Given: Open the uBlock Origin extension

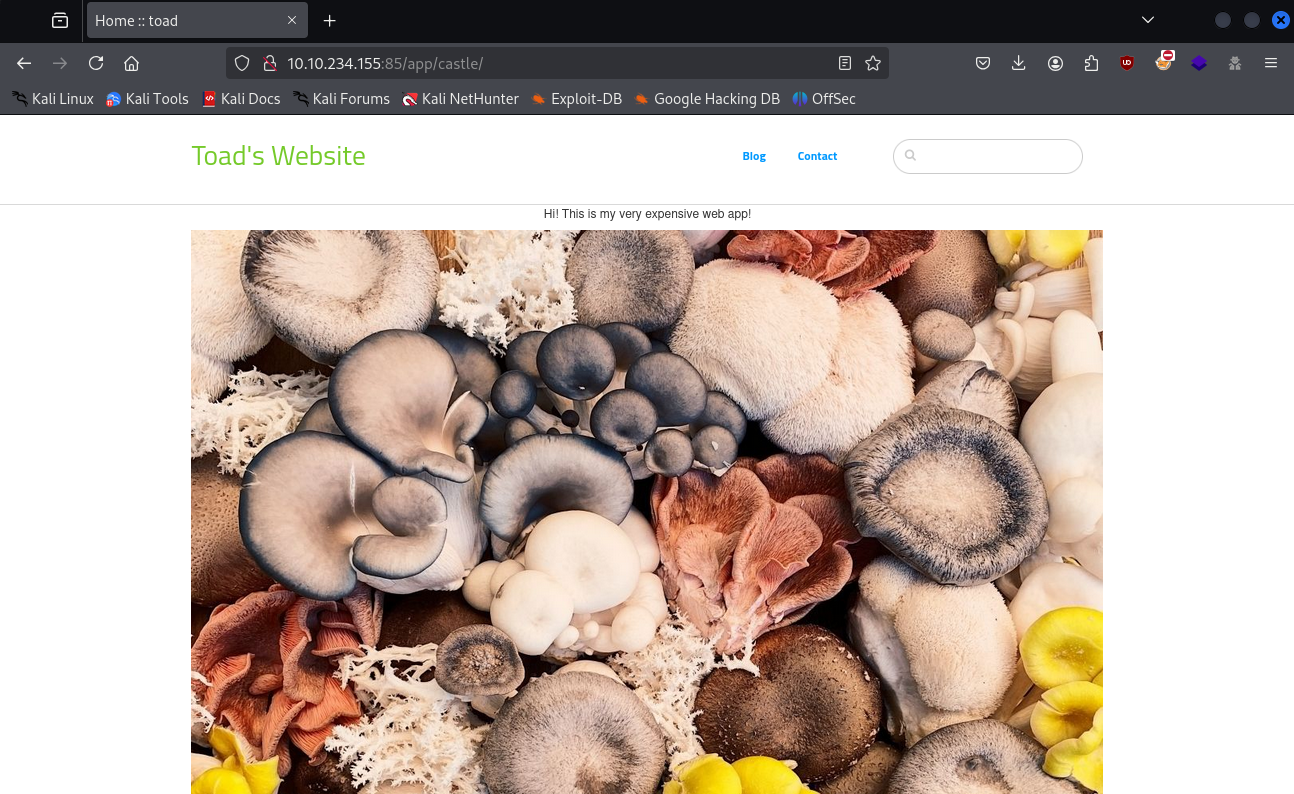Looking at the screenshot, I should (1127, 63).
